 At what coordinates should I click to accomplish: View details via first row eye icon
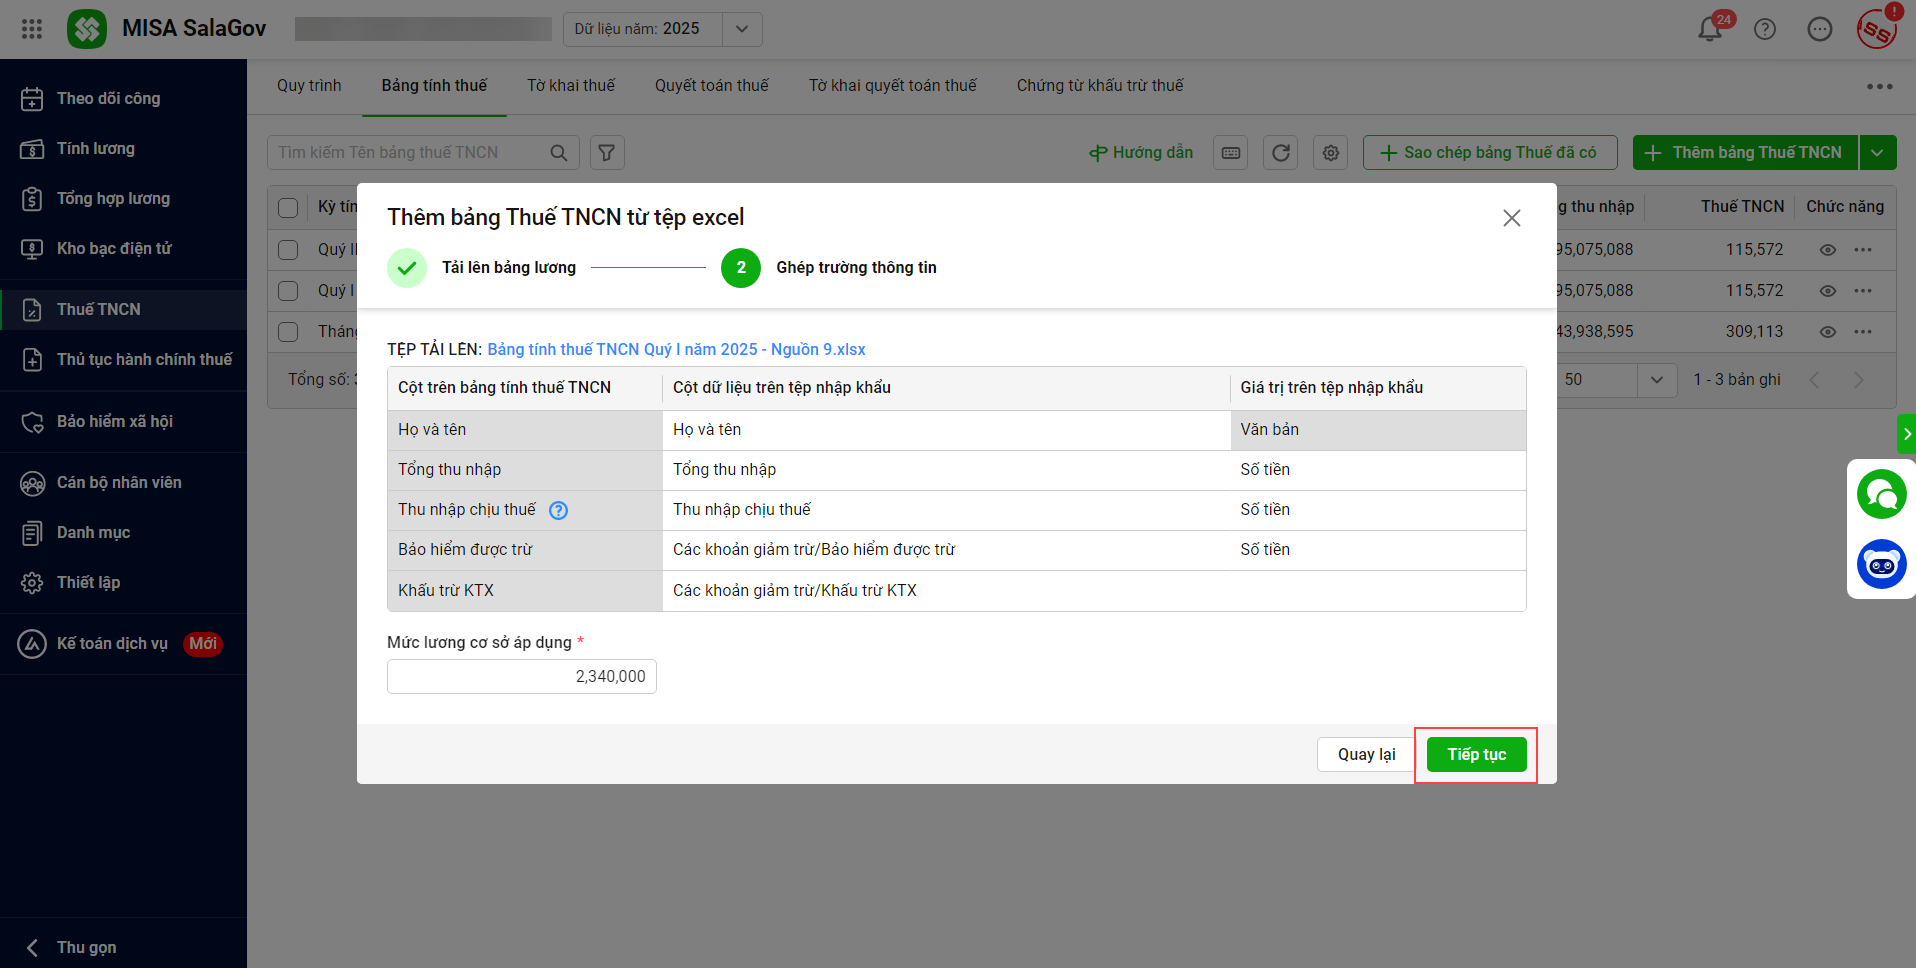click(x=1827, y=250)
